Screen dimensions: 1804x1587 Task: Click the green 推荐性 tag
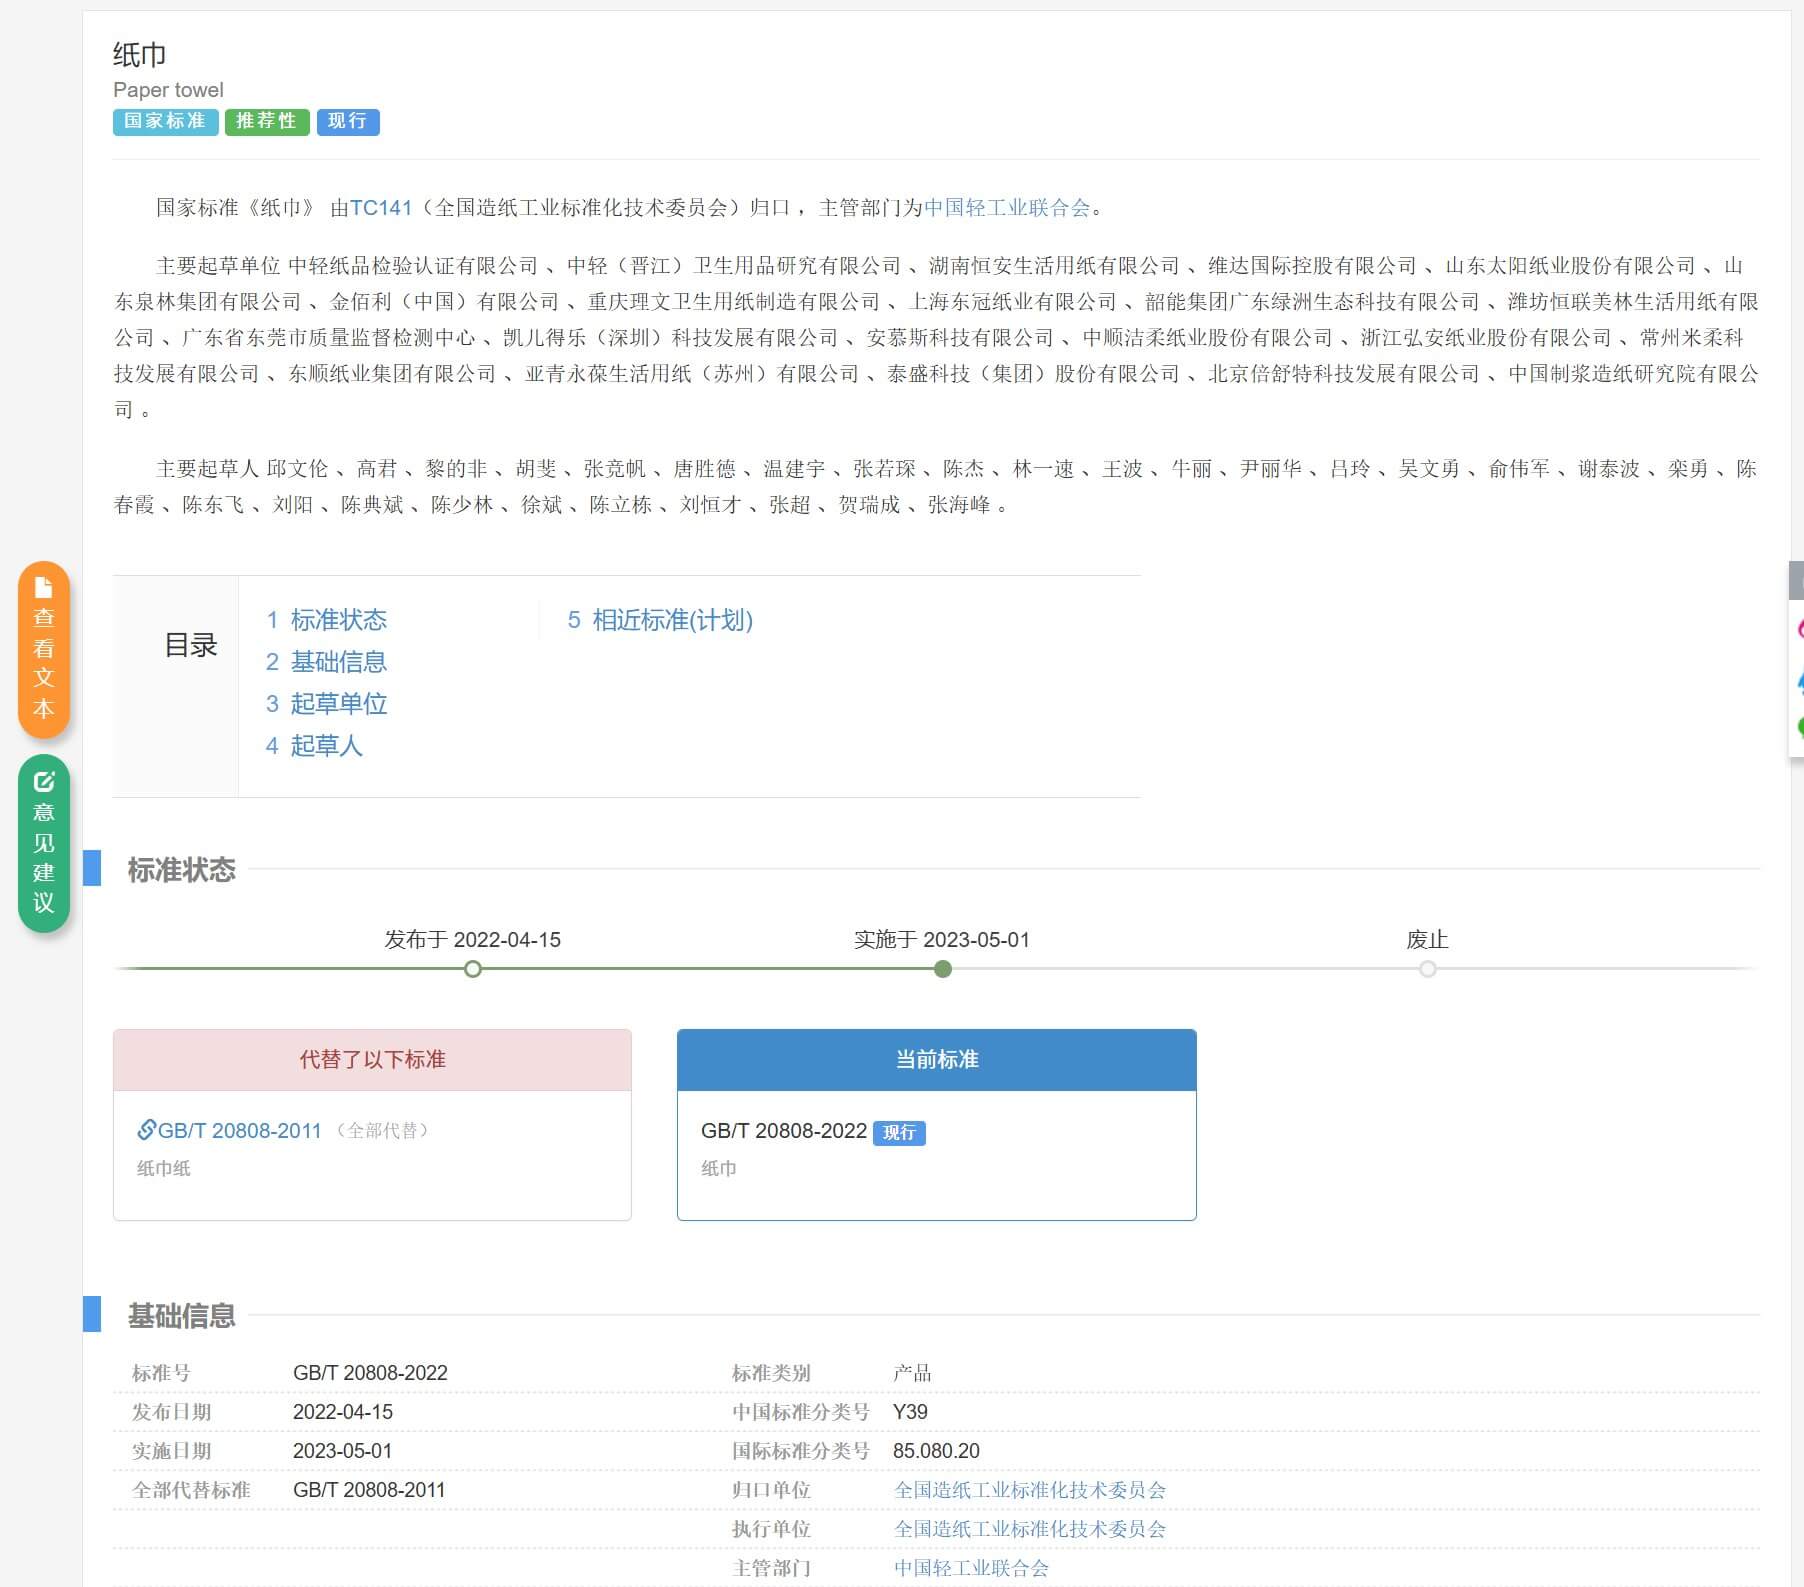[266, 121]
